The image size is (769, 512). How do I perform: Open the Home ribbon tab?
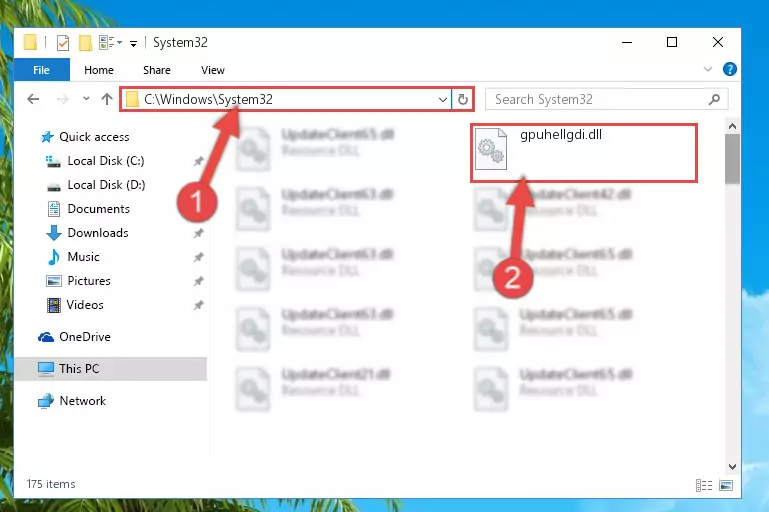point(99,70)
